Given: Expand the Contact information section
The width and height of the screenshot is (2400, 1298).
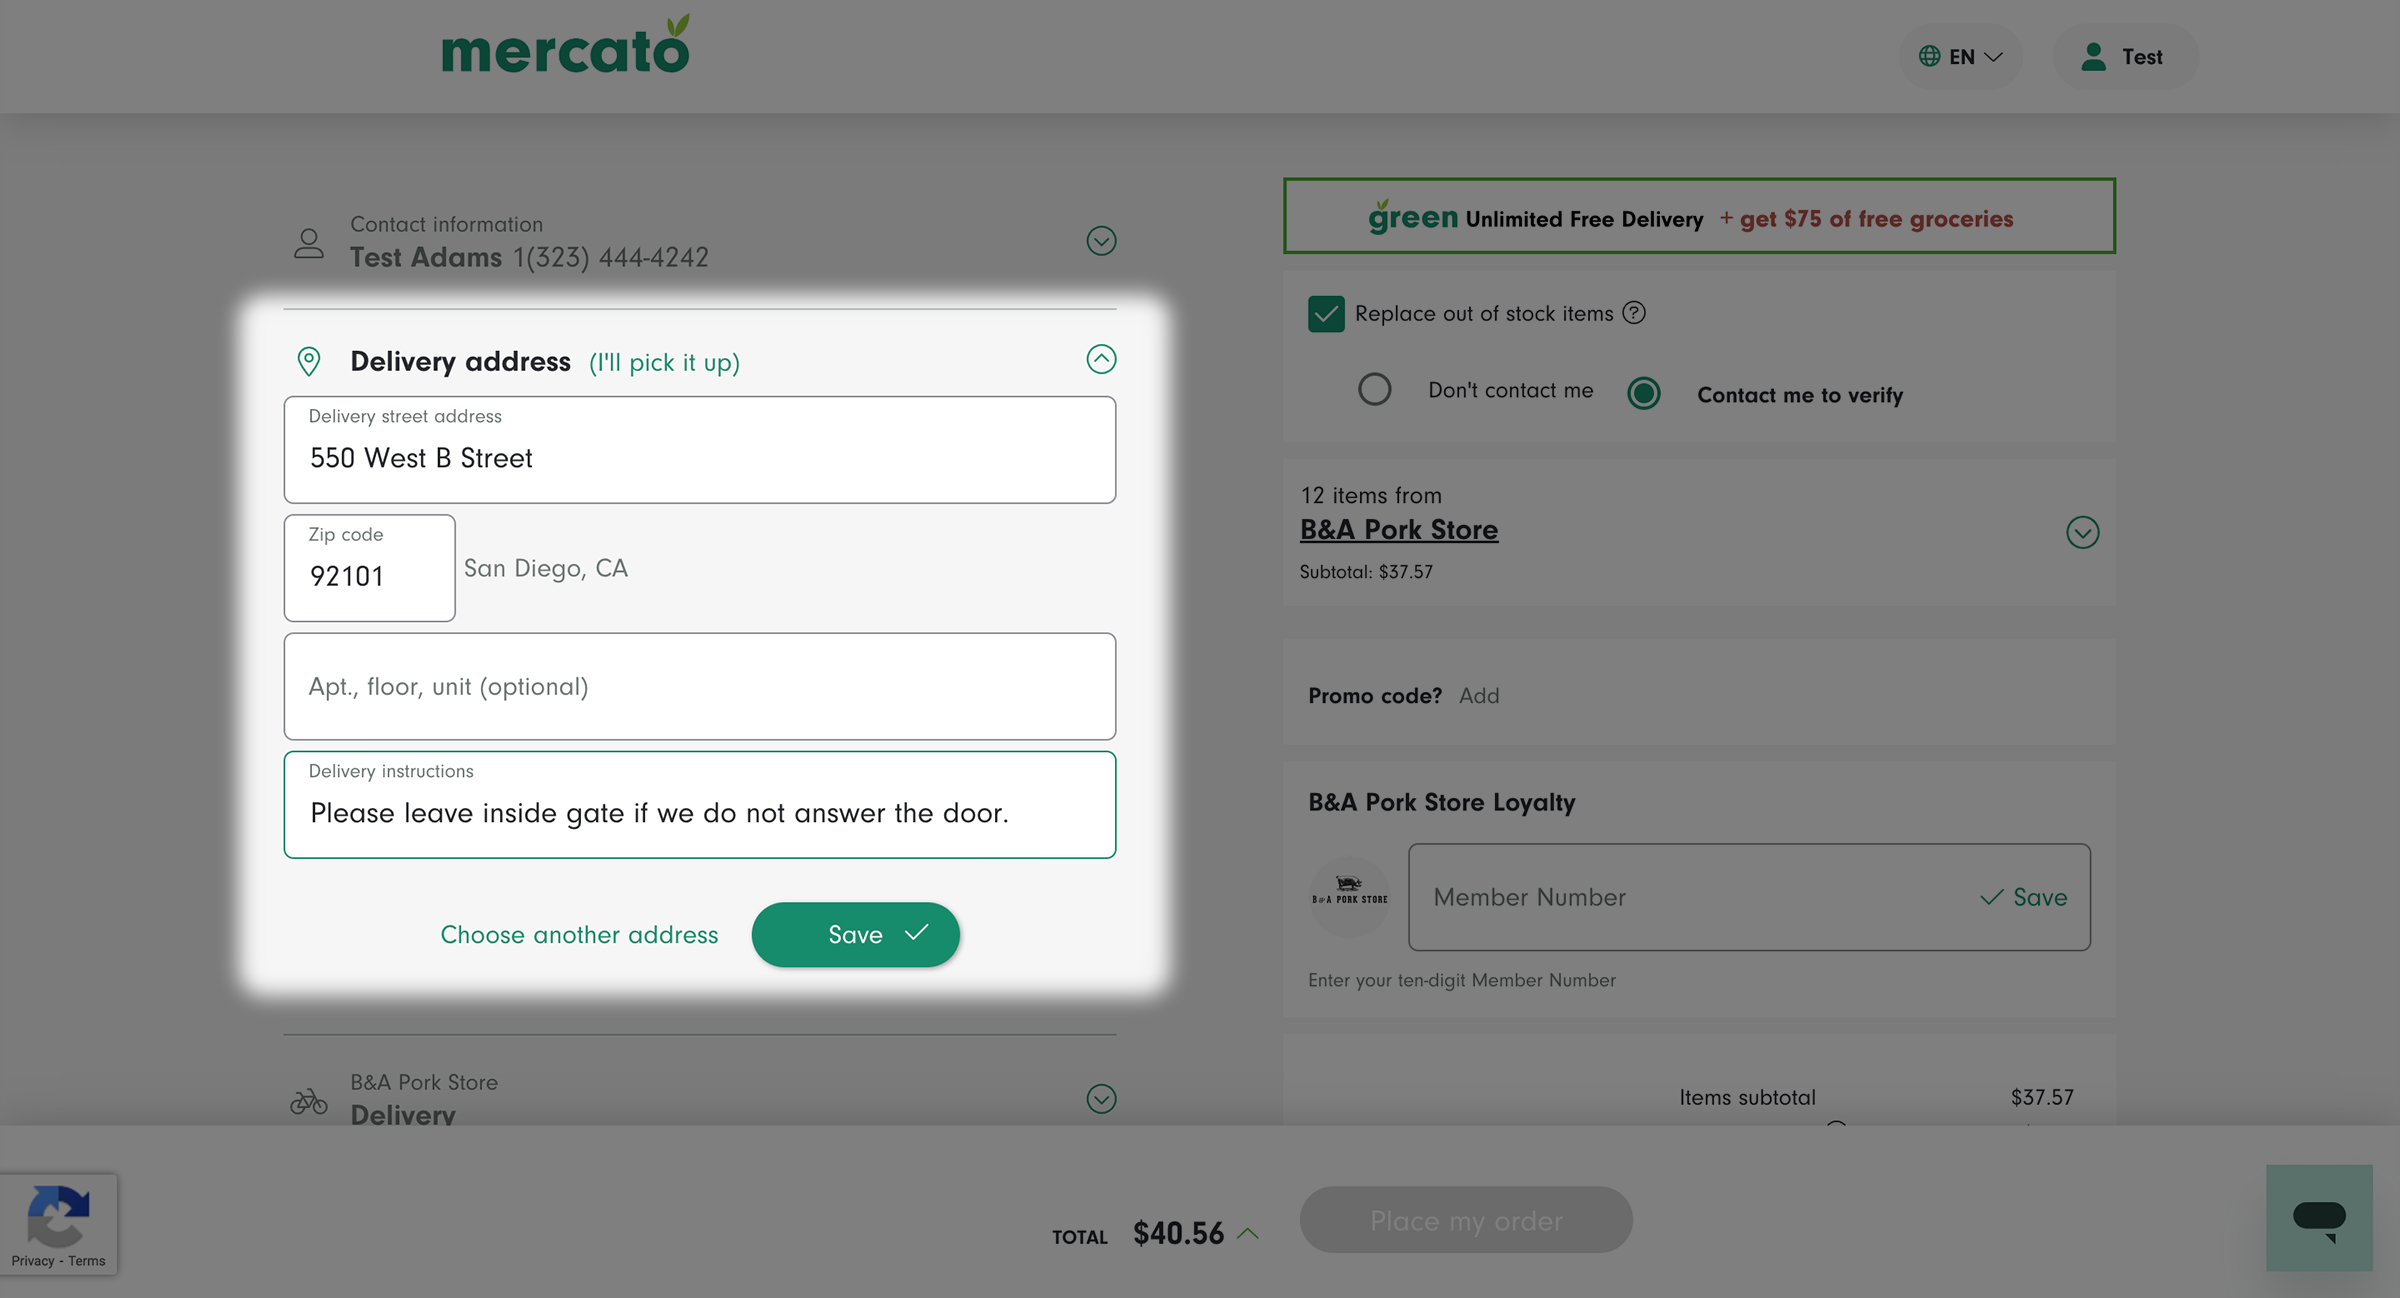Looking at the screenshot, I should [1101, 241].
